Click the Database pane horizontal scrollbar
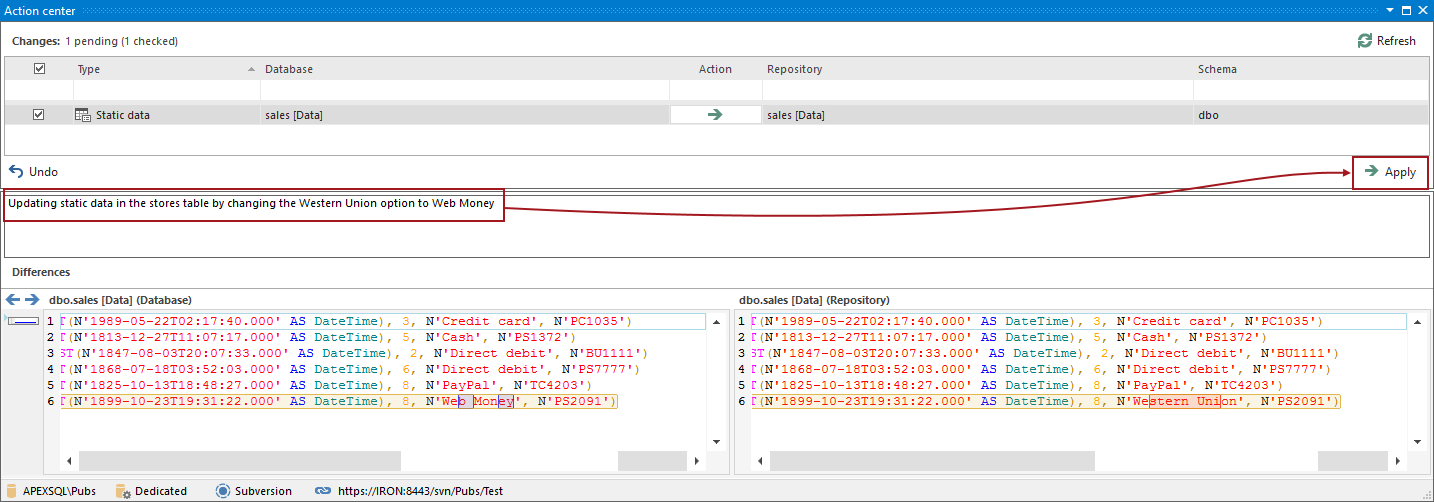This screenshot has height=502, width=1434. [x=240, y=461]
